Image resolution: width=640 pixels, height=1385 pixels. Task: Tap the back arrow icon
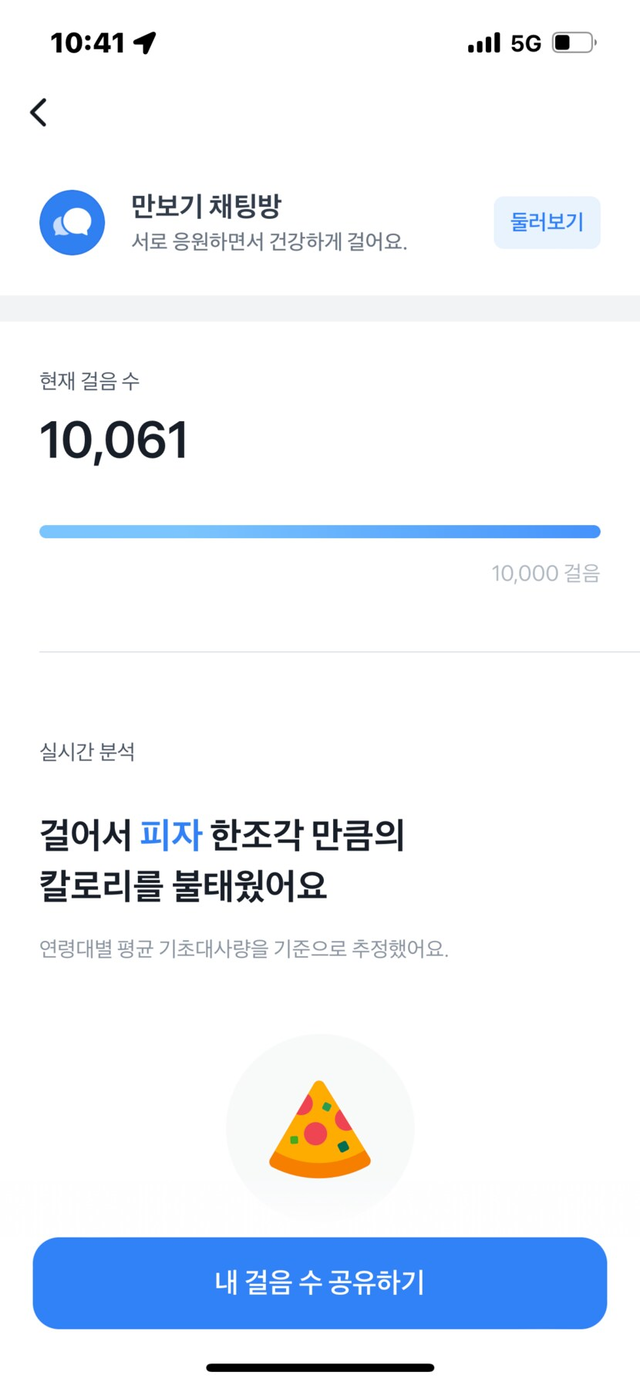38,112
